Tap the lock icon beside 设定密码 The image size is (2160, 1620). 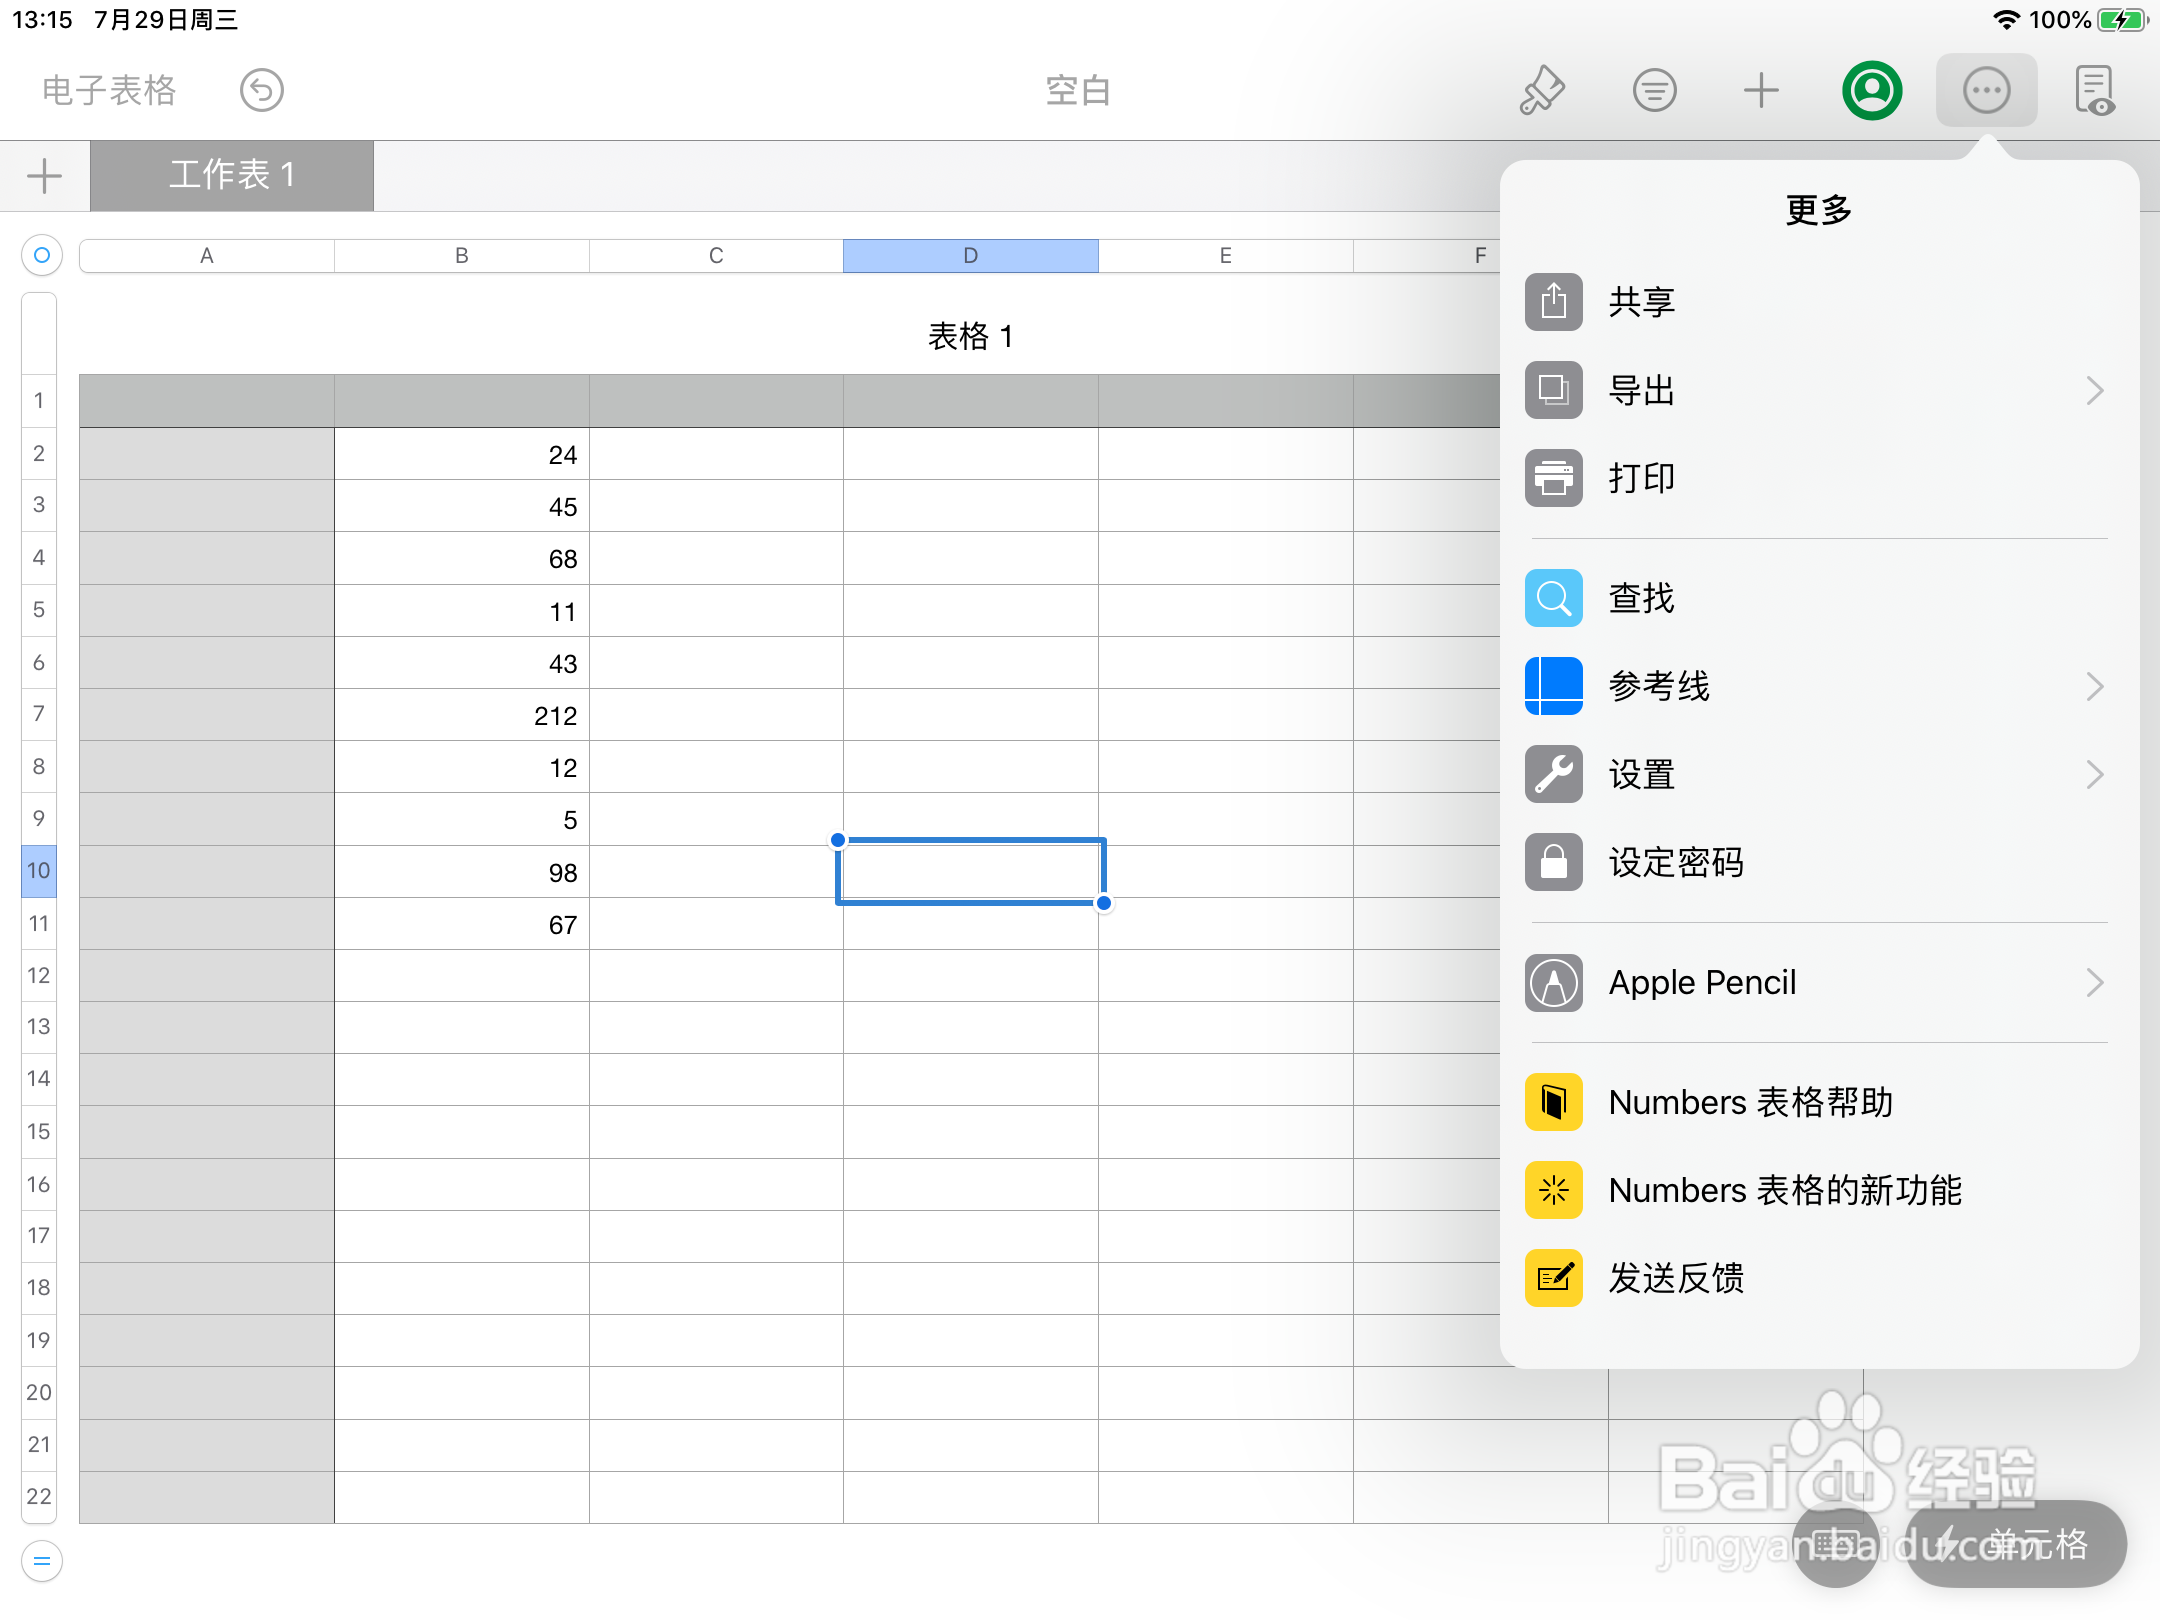[1554, 862]
